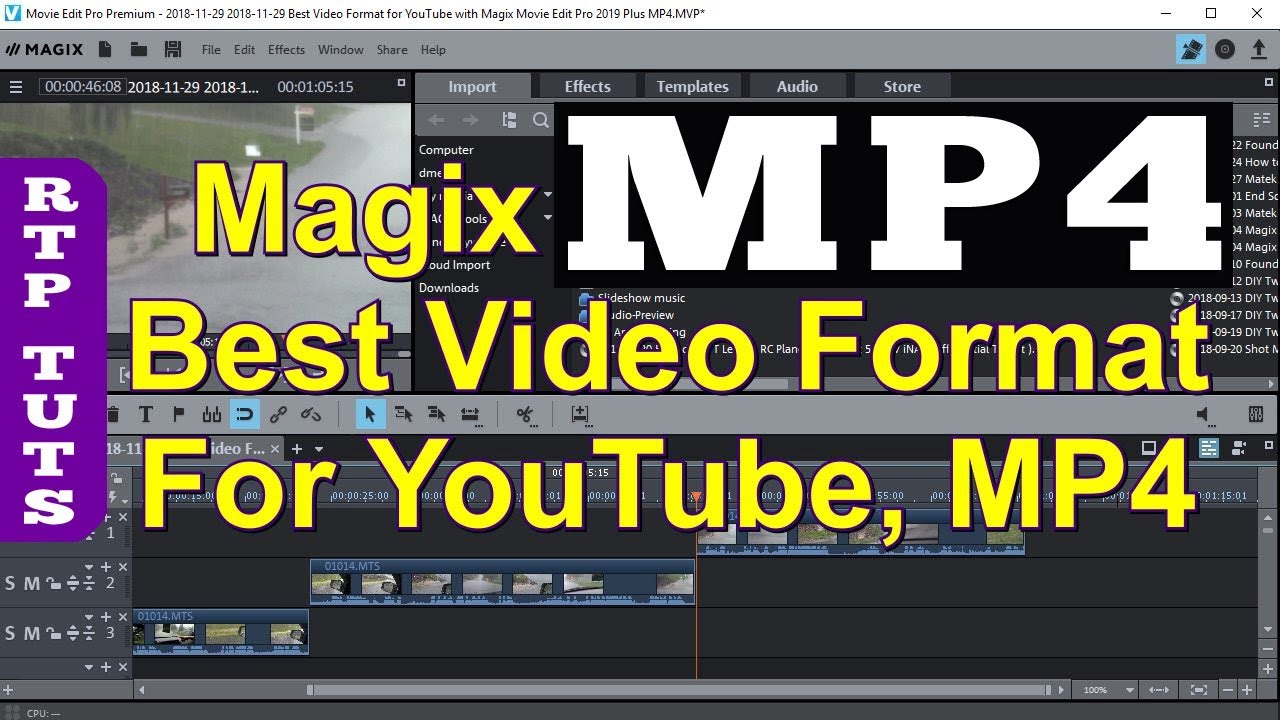Click the 00:01:05:15 duration display

(x=315, y=87)
